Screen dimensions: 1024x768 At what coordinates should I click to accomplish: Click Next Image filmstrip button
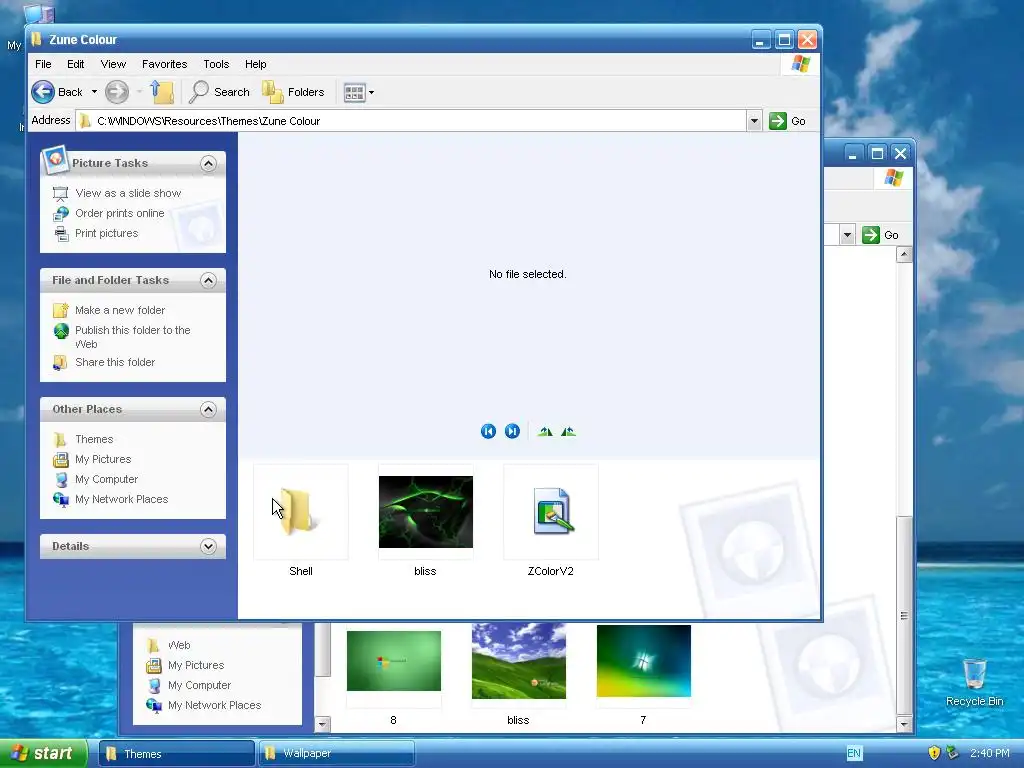(512, 431)
